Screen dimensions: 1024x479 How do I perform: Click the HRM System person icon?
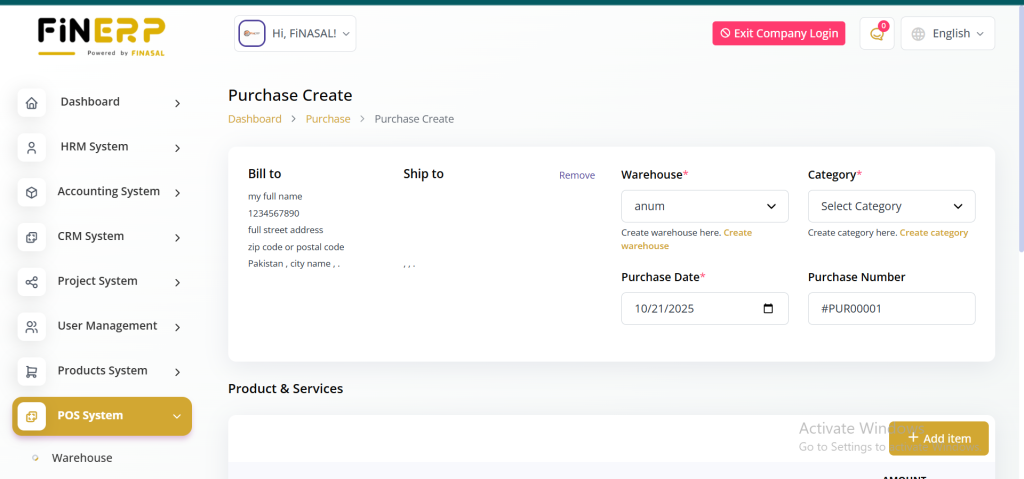point(32,148)
